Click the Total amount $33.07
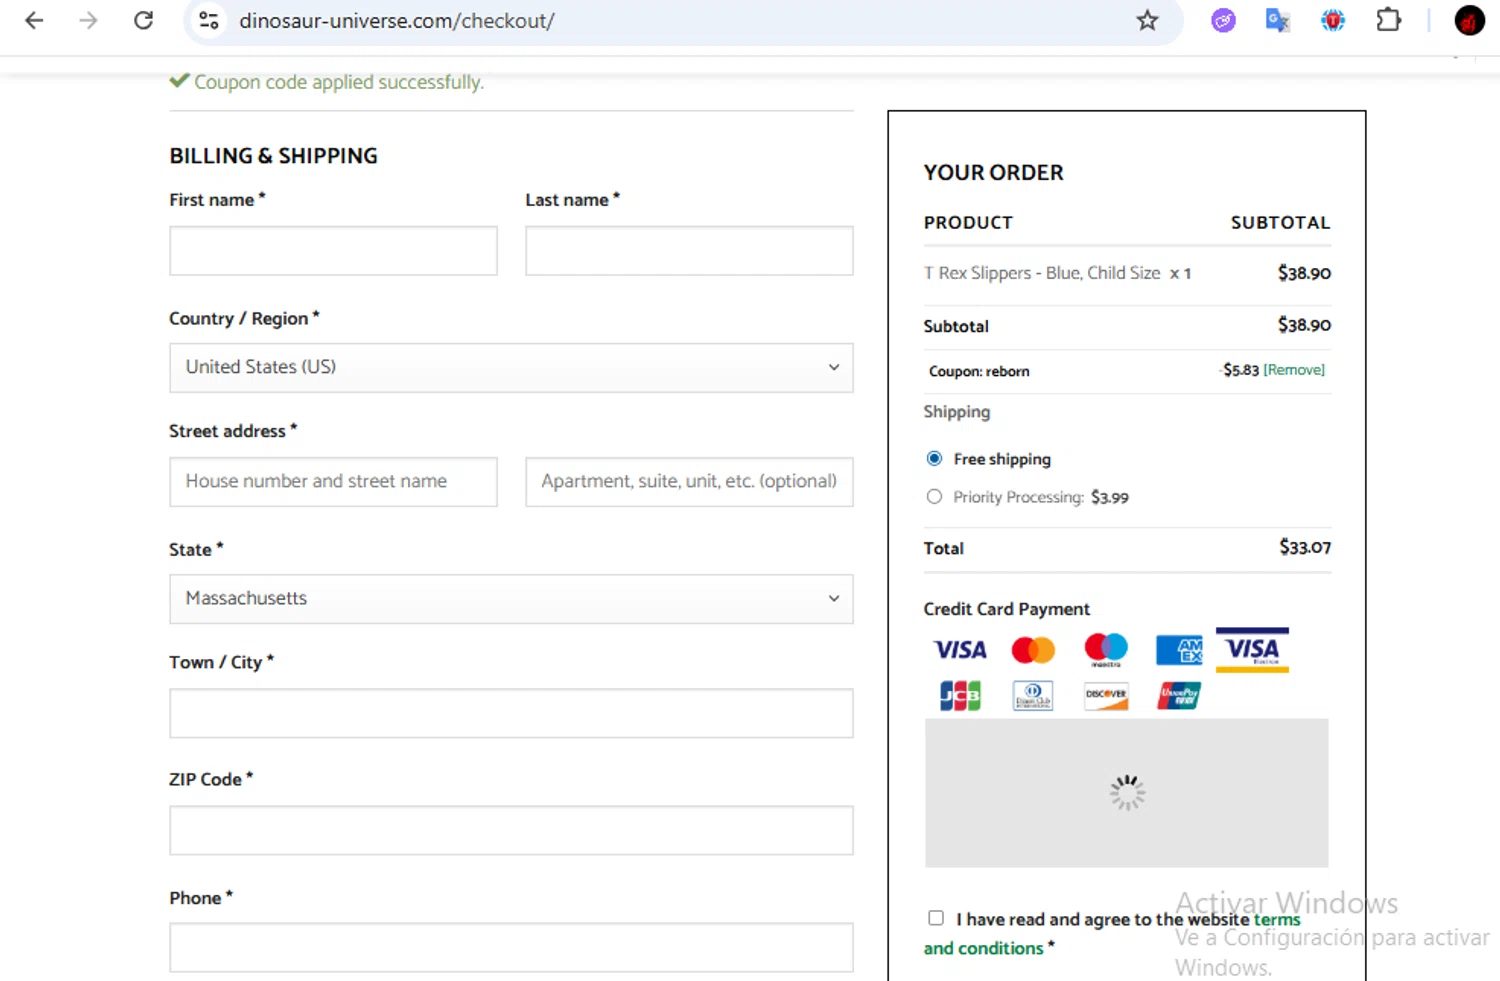This screenshot has height=981, width=1500. [1305, 547]
